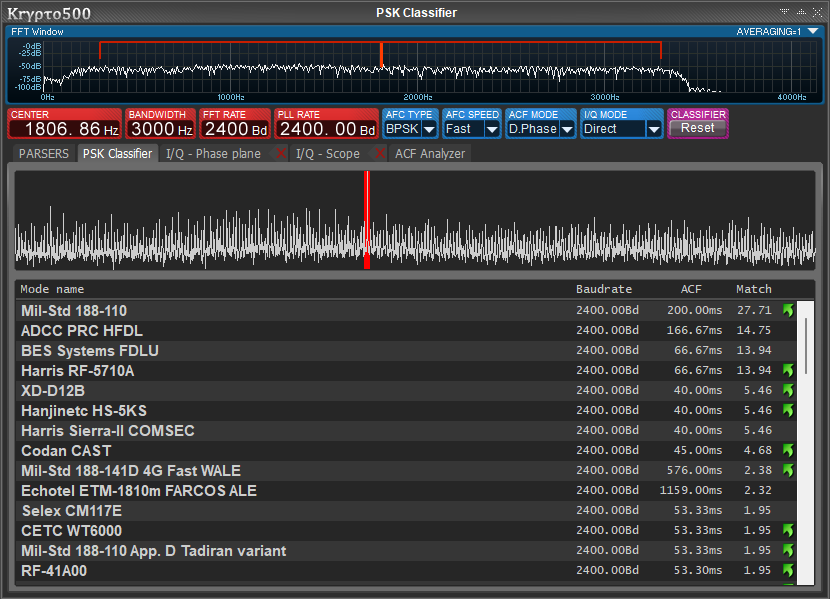Click the ACF column header

[x=691, y=289]
